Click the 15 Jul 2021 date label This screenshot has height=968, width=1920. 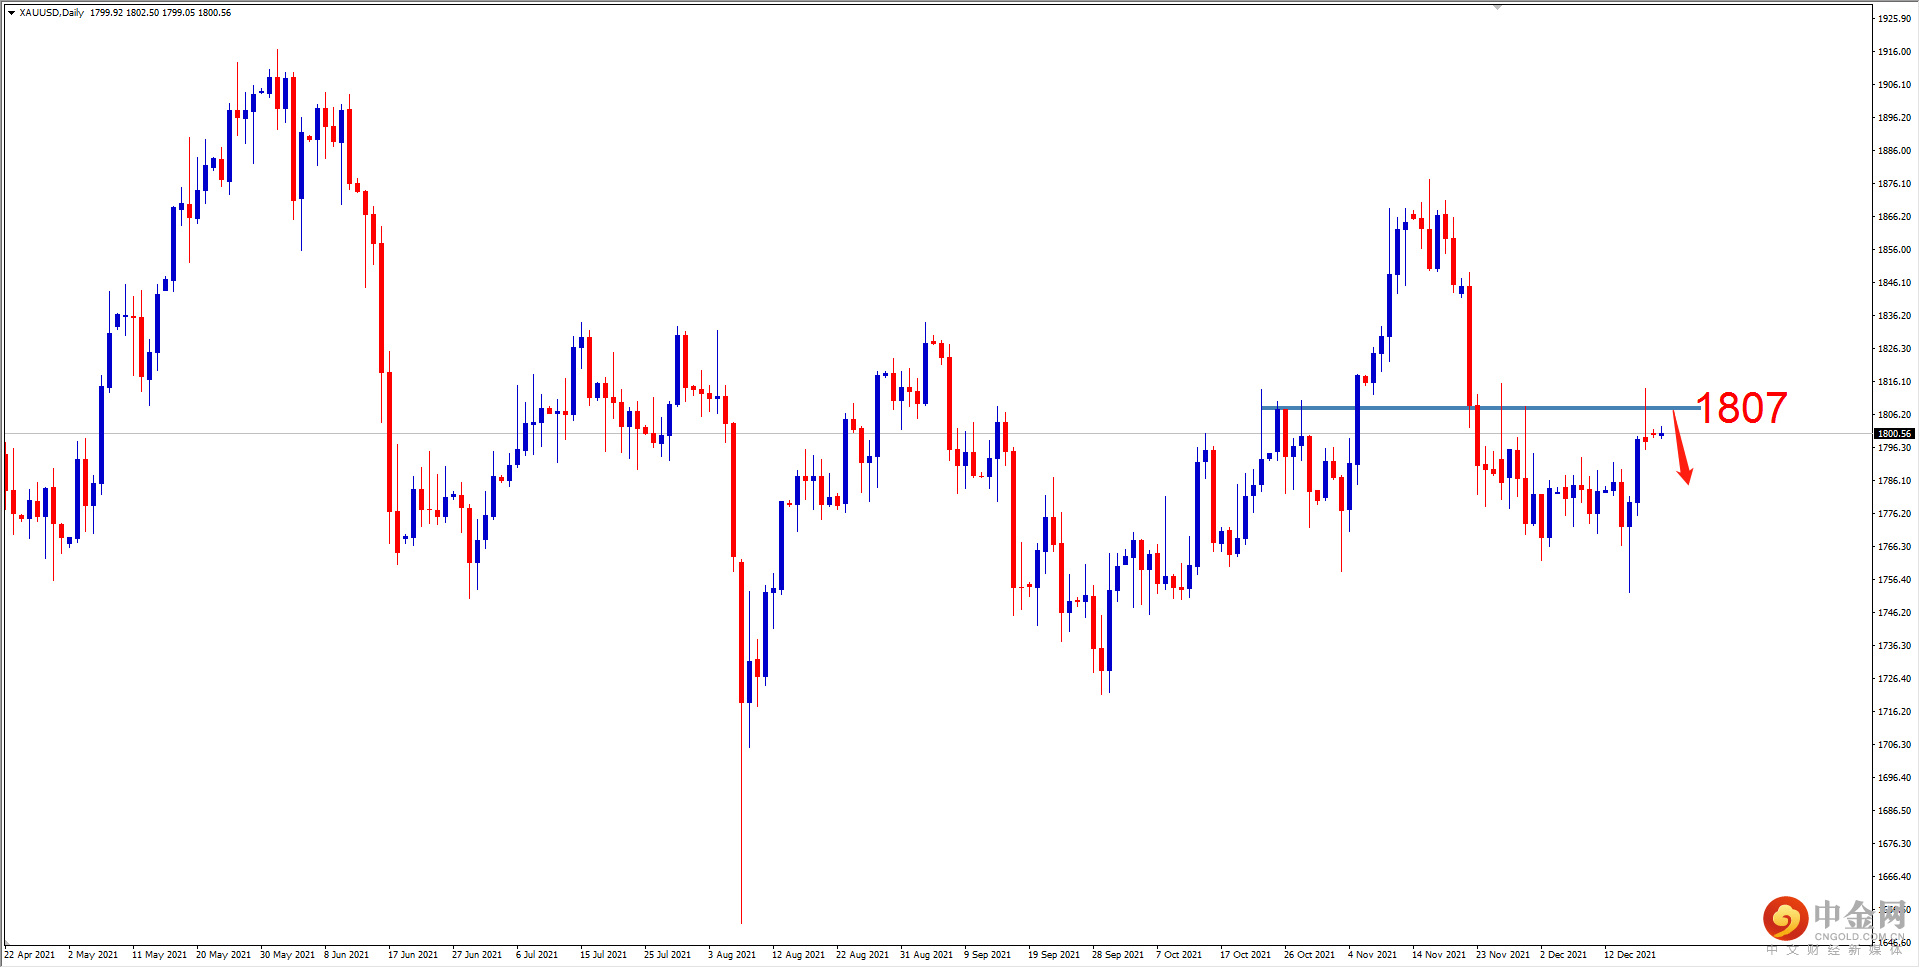coord(603,955)
